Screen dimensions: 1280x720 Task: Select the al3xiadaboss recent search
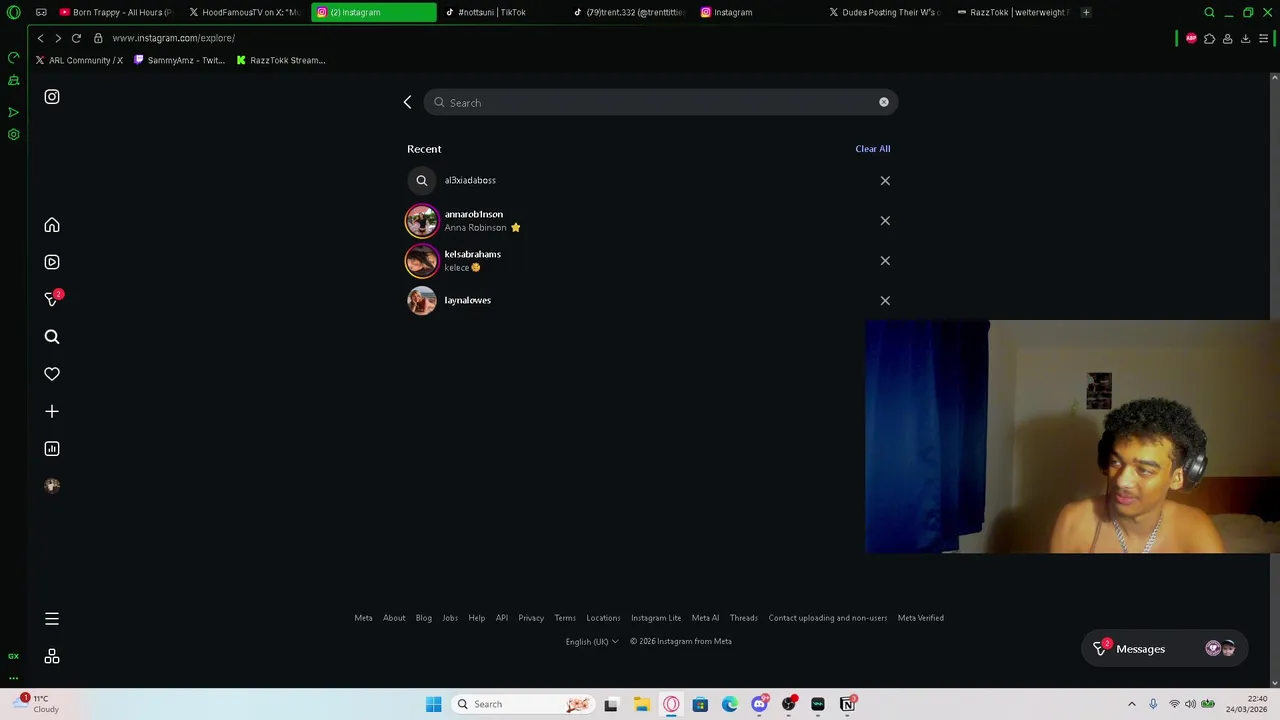pyautogui.click(x=648, y=180)
